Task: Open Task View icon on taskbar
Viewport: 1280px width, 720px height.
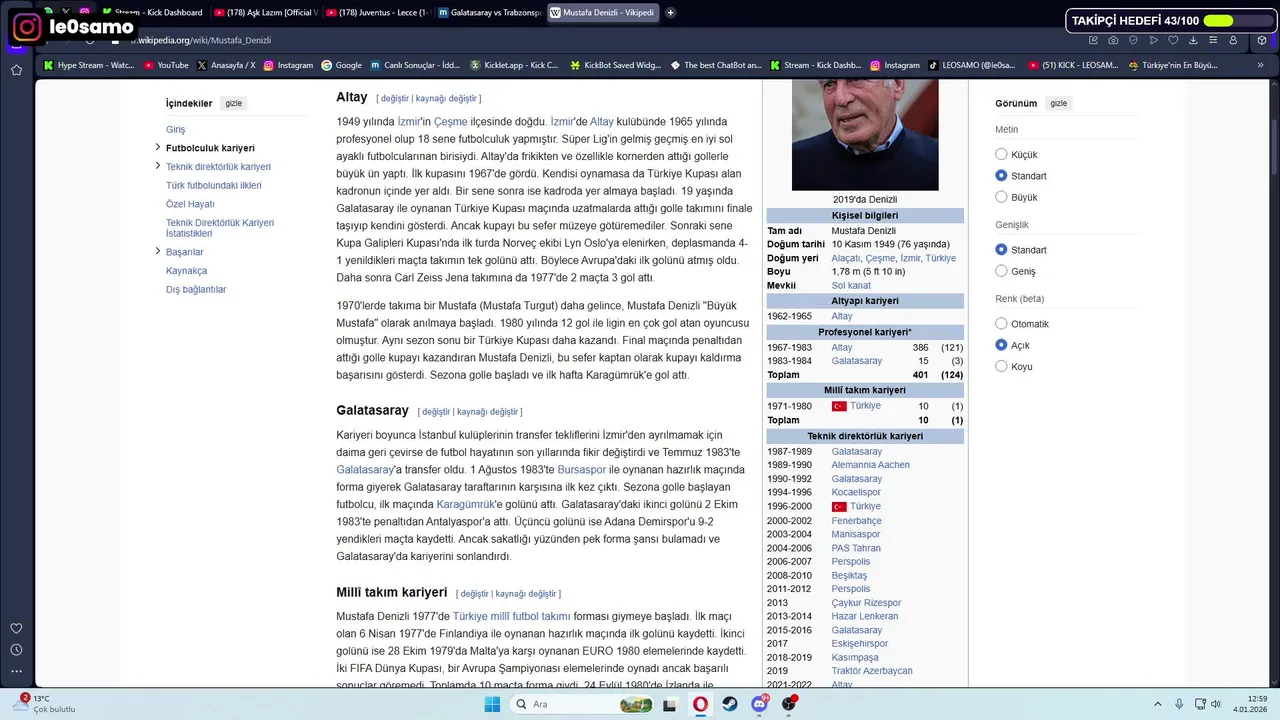Action: [670, 704]
